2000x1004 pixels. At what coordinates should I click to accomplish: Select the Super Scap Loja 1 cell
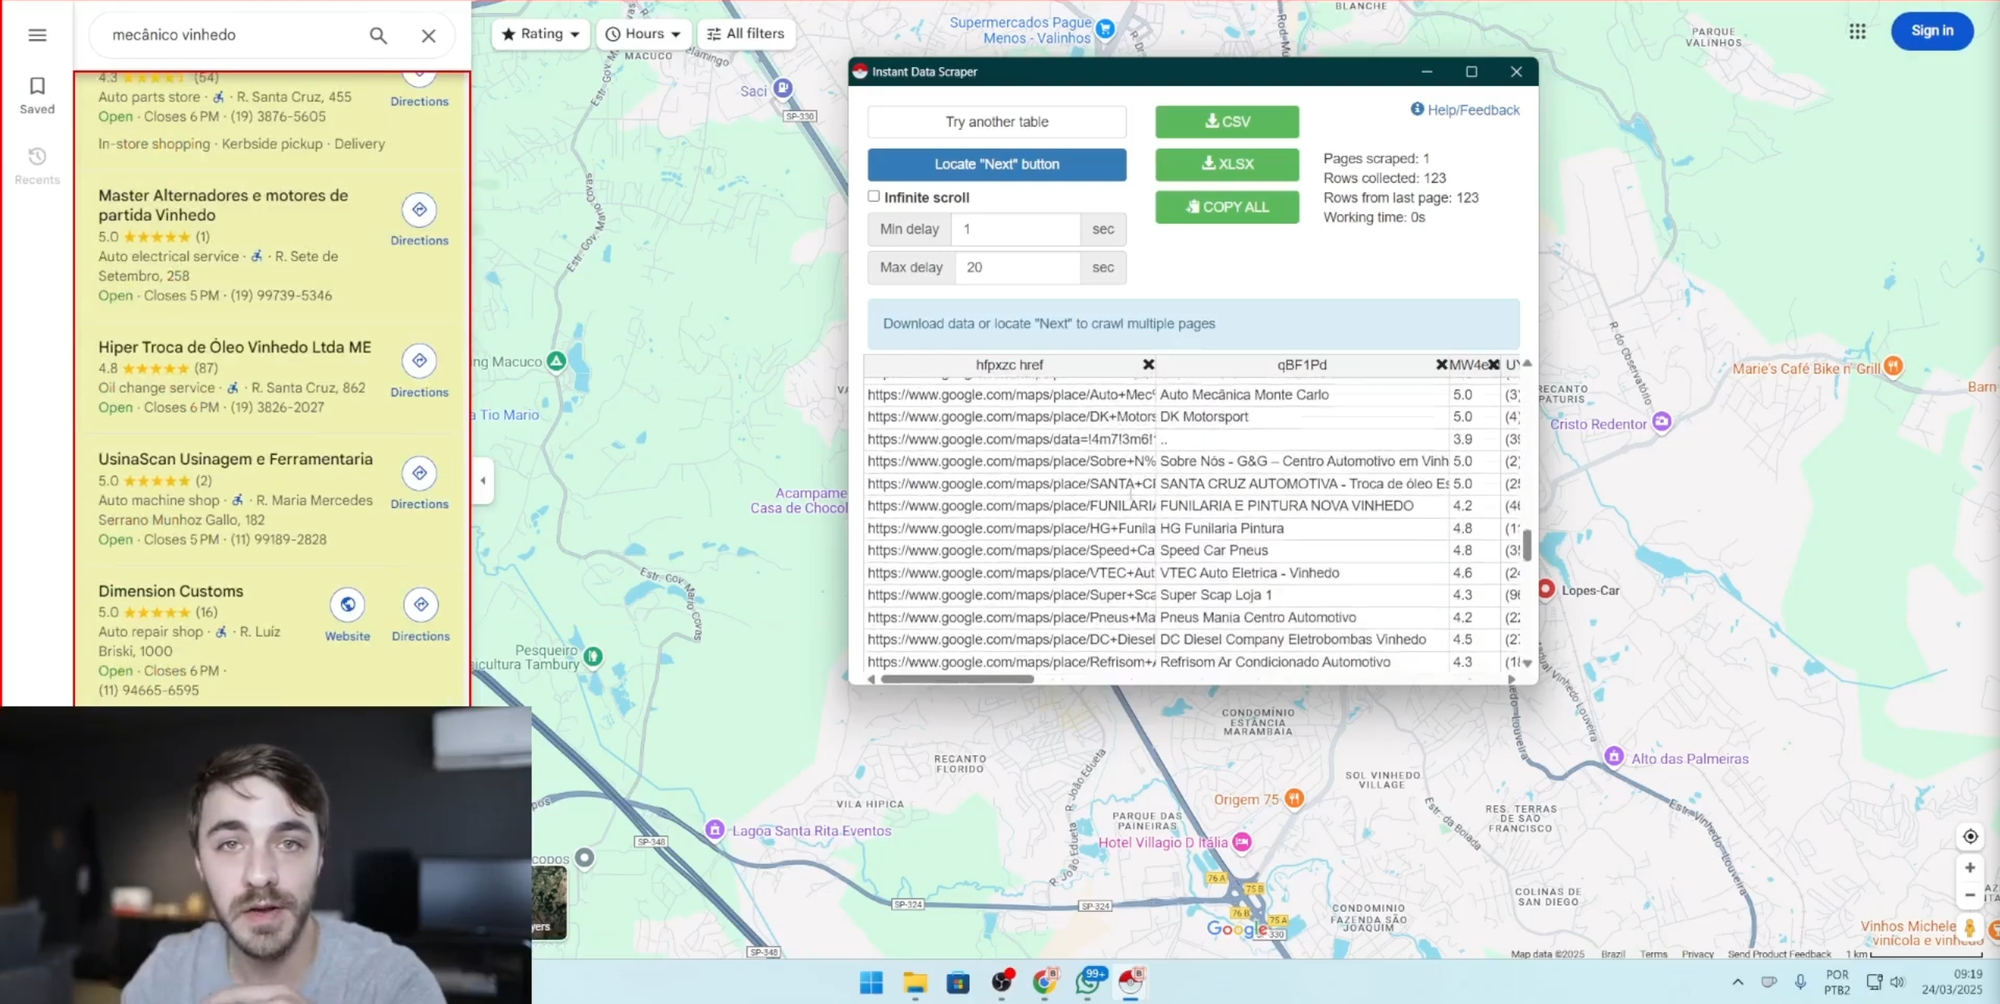1302,595
